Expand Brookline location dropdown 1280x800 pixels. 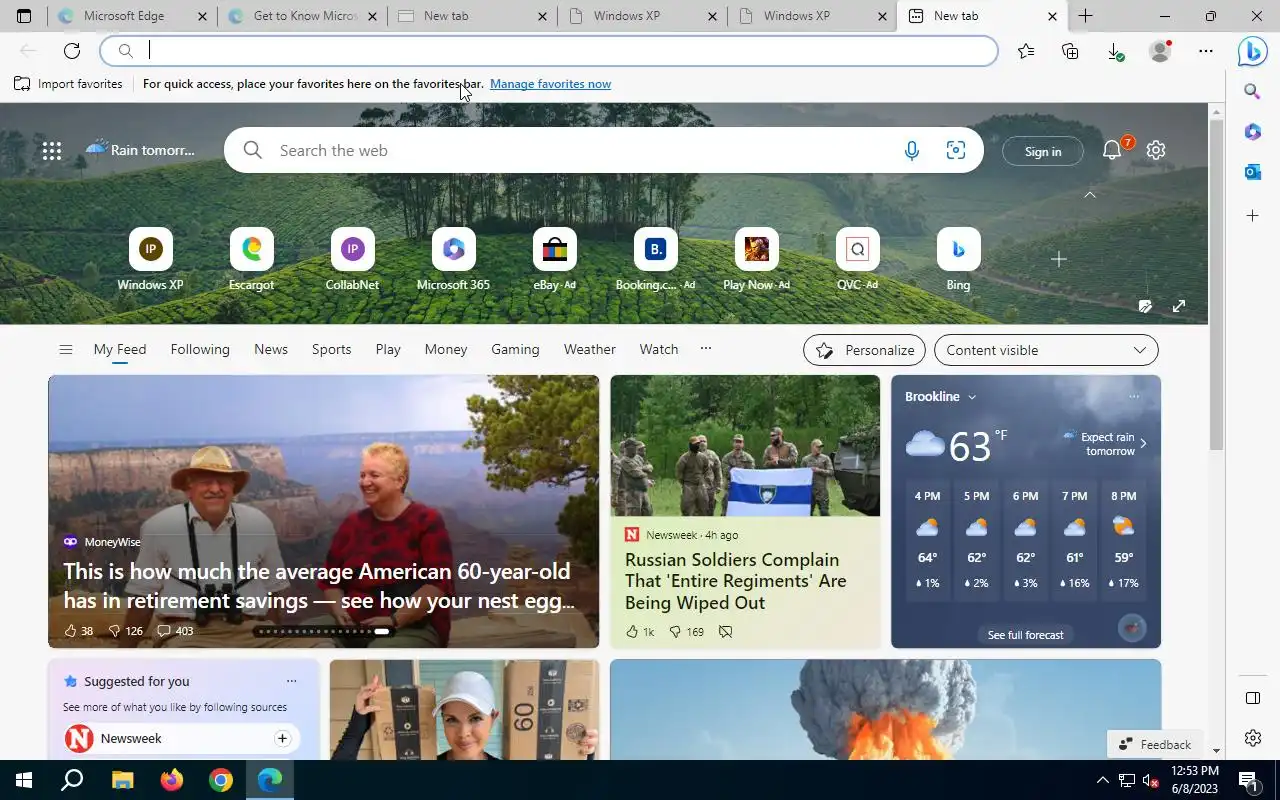[971, 397]
